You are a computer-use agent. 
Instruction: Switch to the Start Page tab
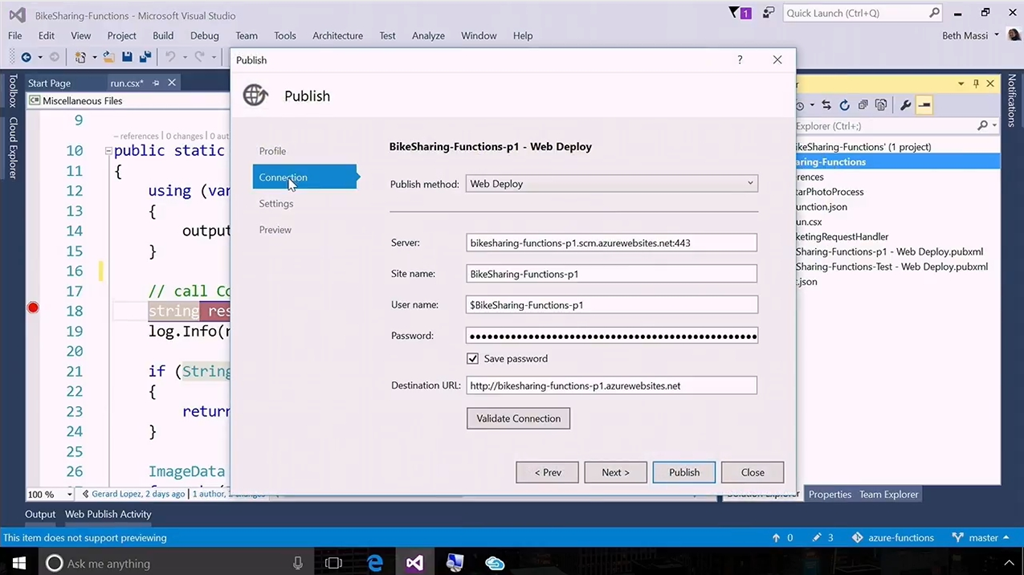pyautogui.click(x=49, y=83)
